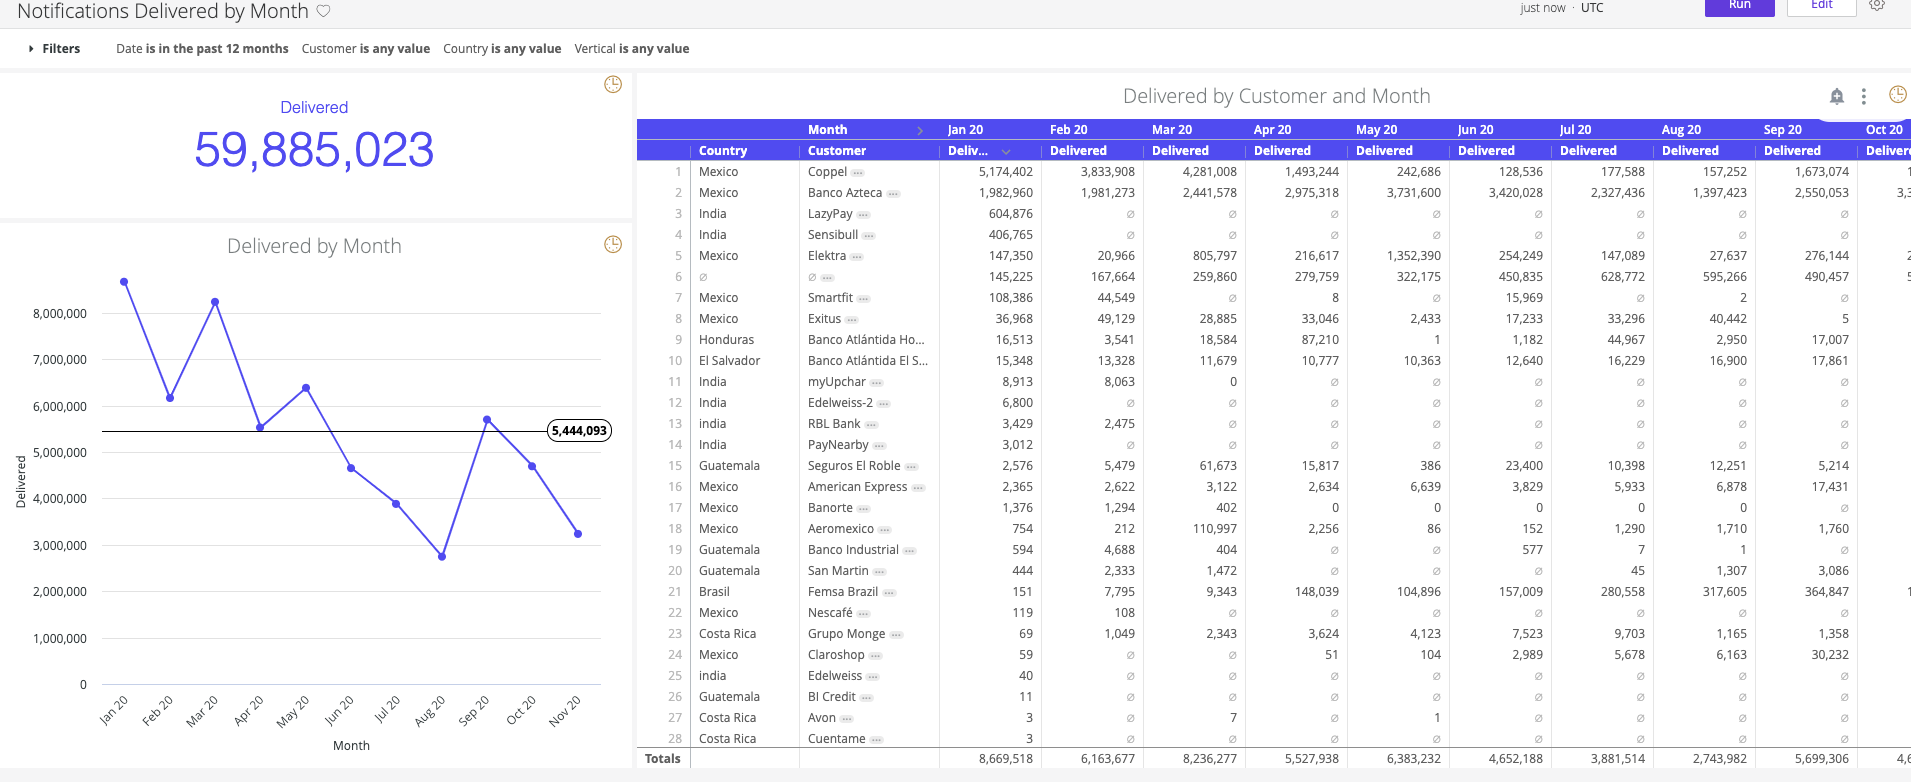Click the alert bell on customer table tile
Viewport: 1911px width, 782px height.
[1837, 96]
